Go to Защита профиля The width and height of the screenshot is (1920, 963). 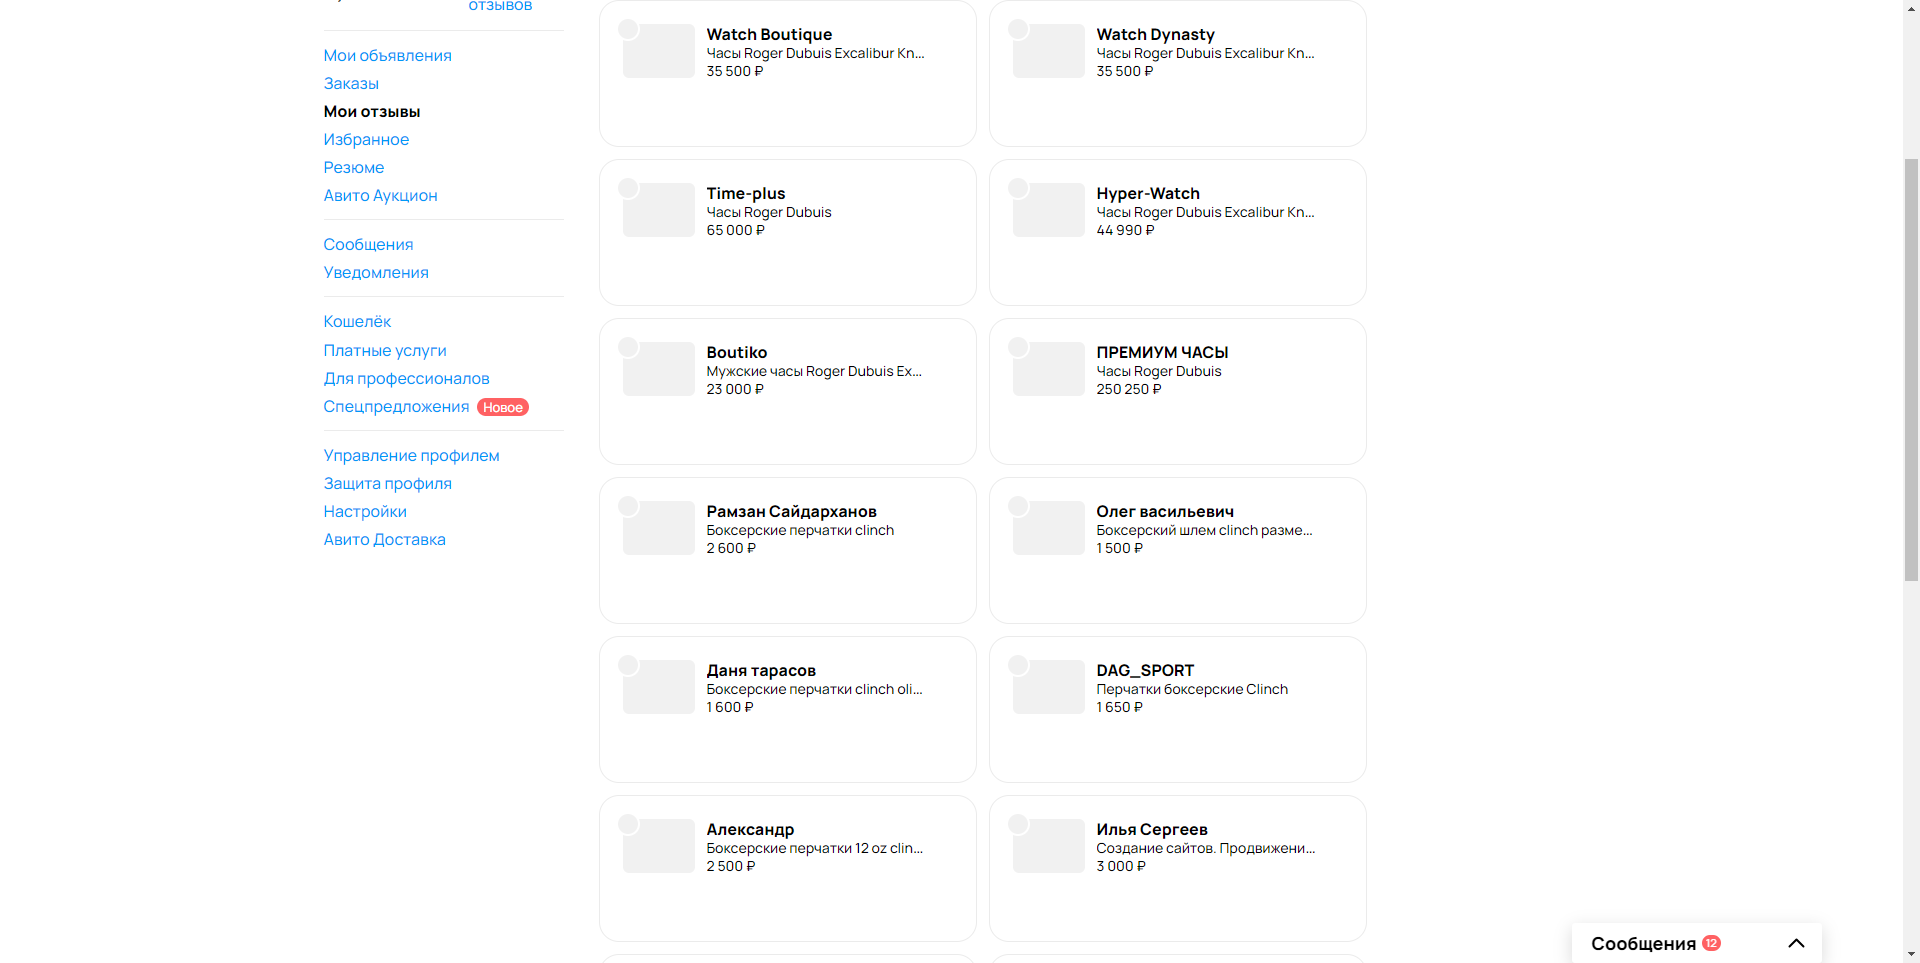coord(387,484)
